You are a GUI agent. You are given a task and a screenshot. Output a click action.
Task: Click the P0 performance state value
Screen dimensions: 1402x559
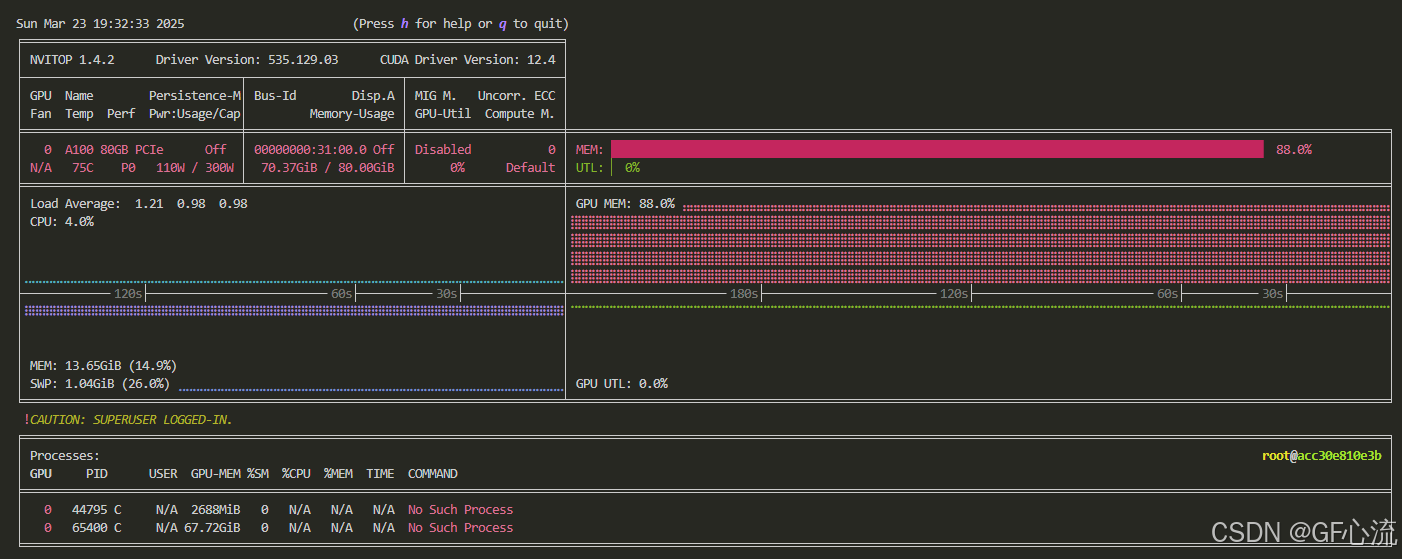click(128, 168)
